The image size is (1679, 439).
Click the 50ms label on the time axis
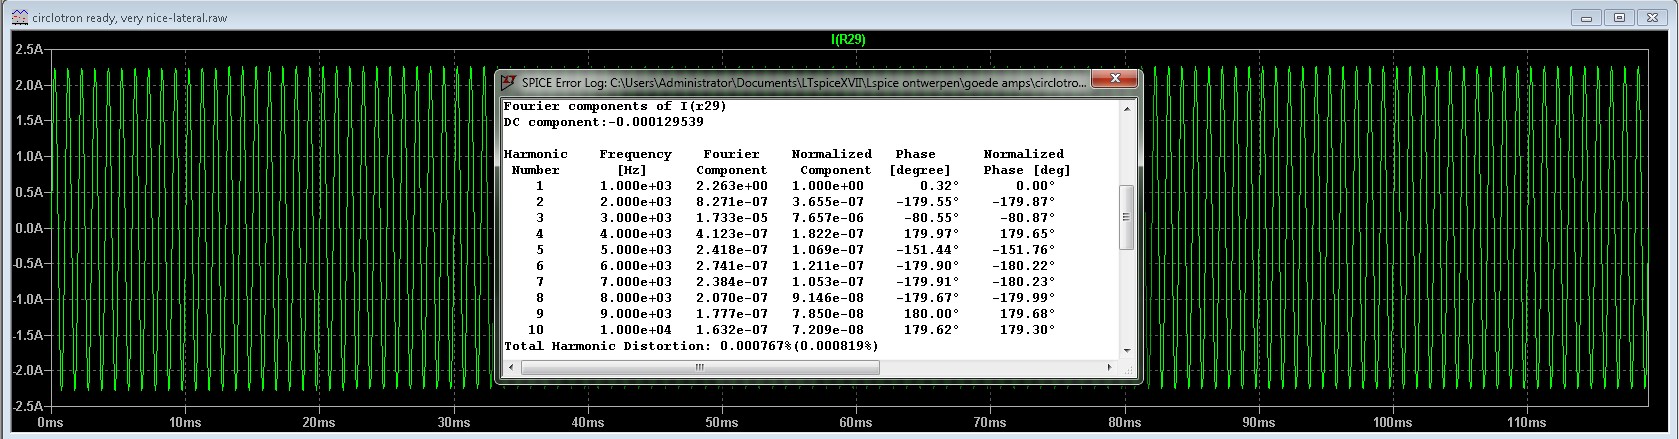click(x=721, y=423)
